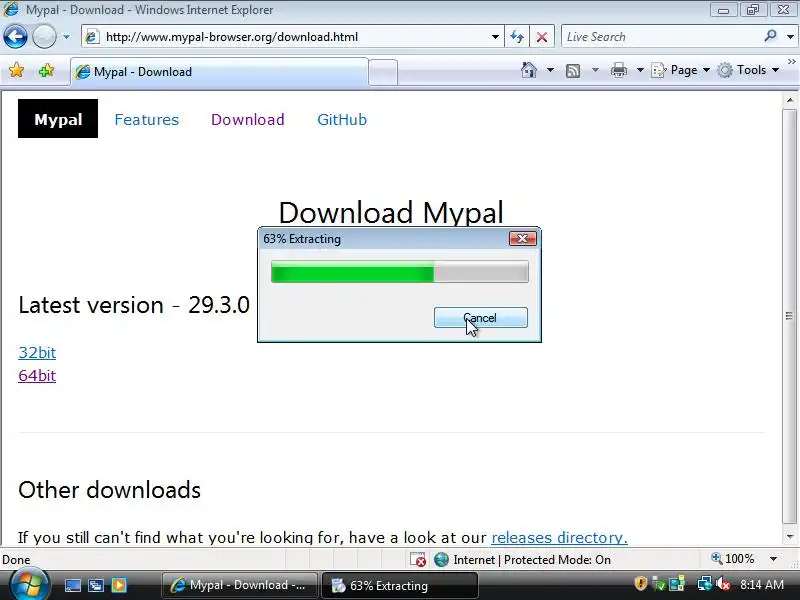Image resolution: width=800 pixels, height=600 pixels.
Task: Click the popup blocked status icon
Action: pyautogui.click(x=417, y=560)
